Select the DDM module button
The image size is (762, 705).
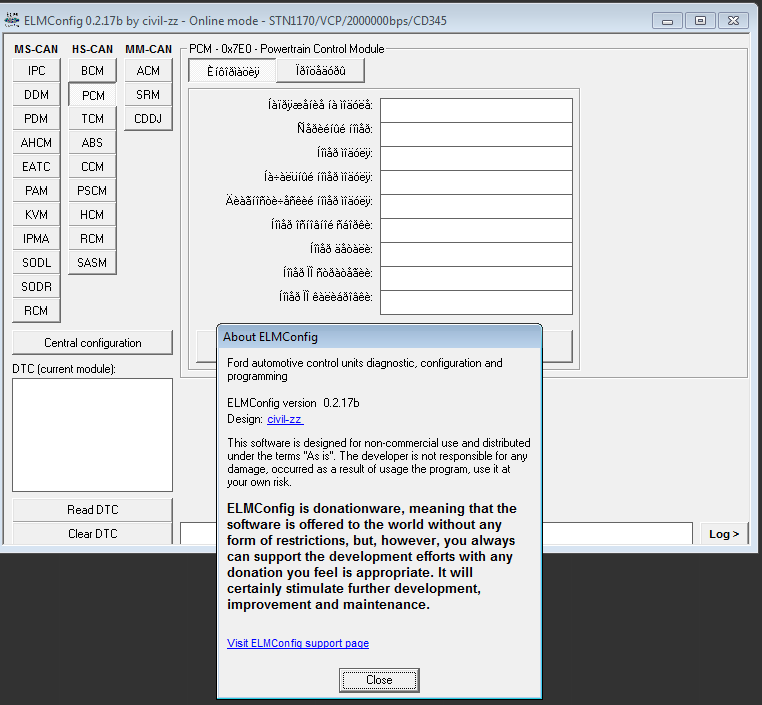coord(36,94)
